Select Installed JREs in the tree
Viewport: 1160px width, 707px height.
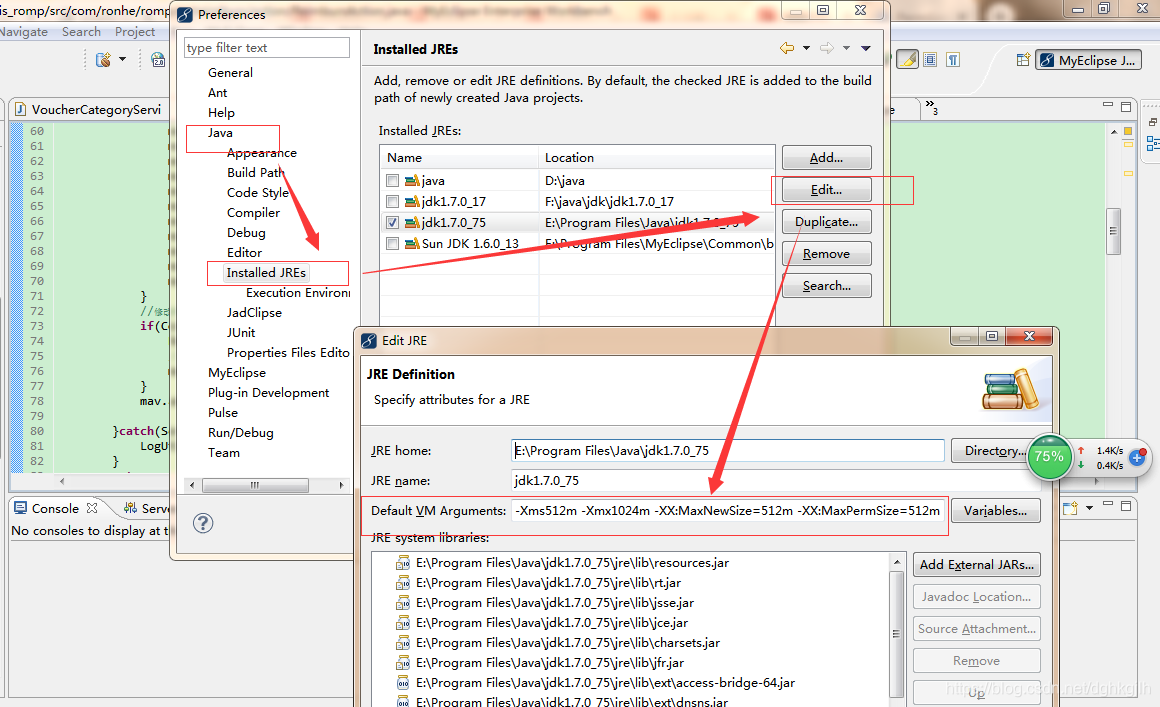(x=266, y=272)
